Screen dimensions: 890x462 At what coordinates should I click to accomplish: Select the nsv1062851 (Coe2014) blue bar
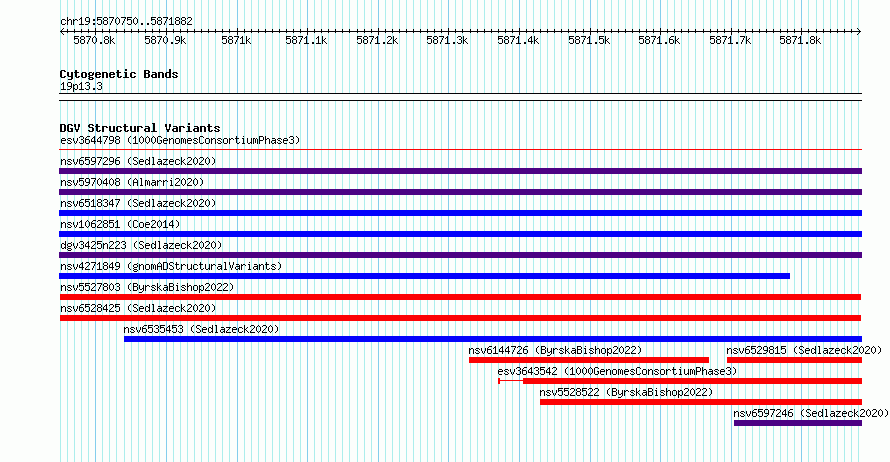[x=460, y=234]
